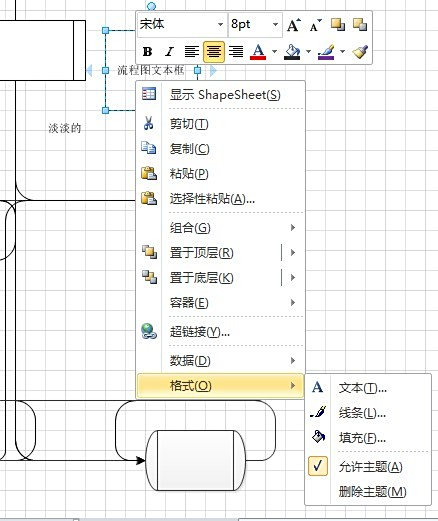Click the ShapeSheet table icon
The height and width of the screenshot is (521, 438).
coord(149,94)
